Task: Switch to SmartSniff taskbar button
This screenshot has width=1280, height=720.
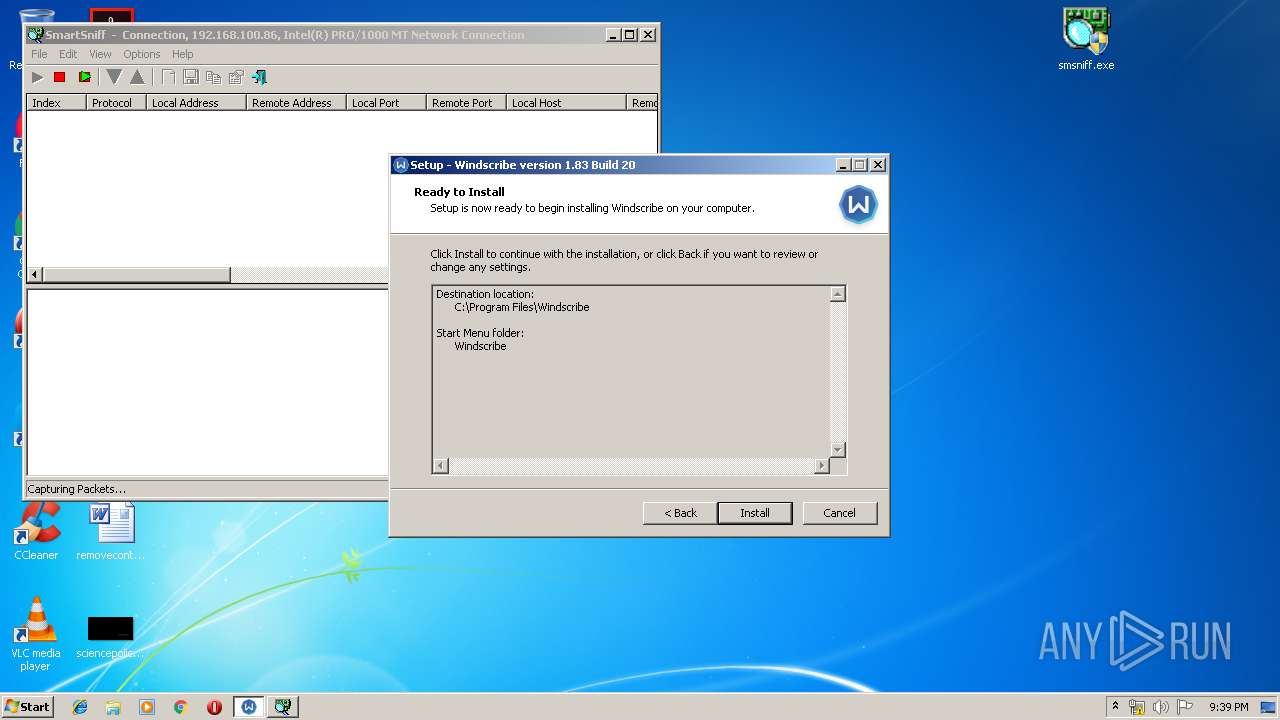Action: click(x=283, y=707)
